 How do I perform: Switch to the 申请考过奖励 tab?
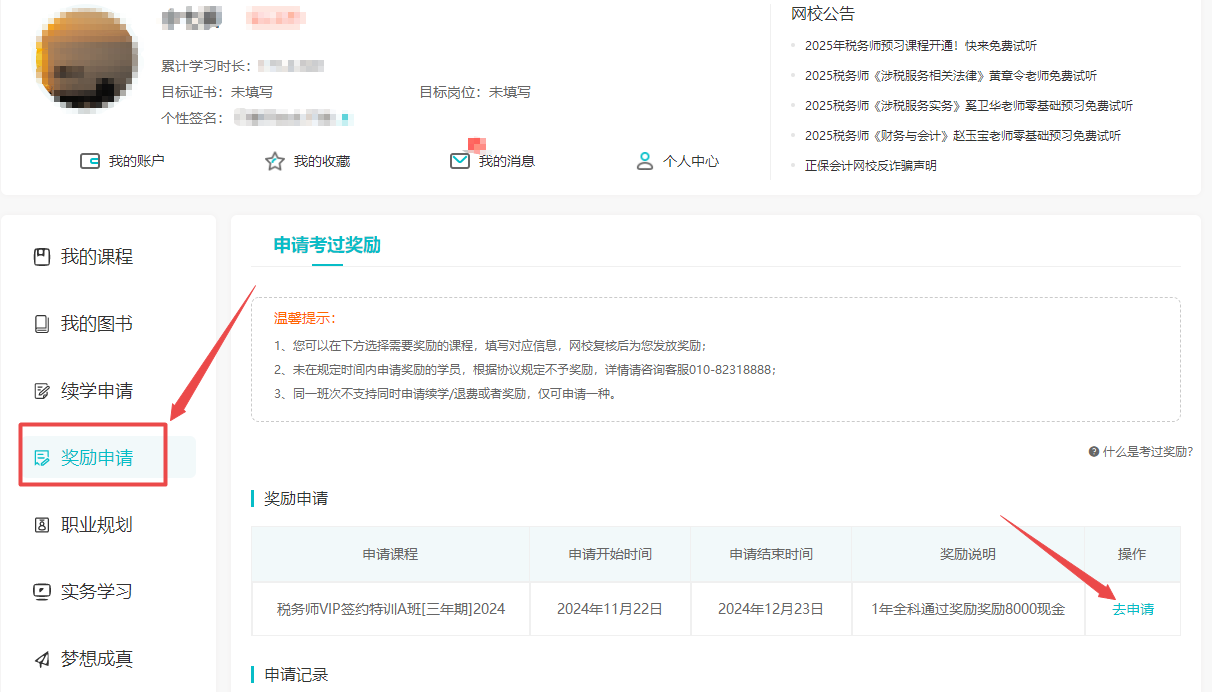327,245
